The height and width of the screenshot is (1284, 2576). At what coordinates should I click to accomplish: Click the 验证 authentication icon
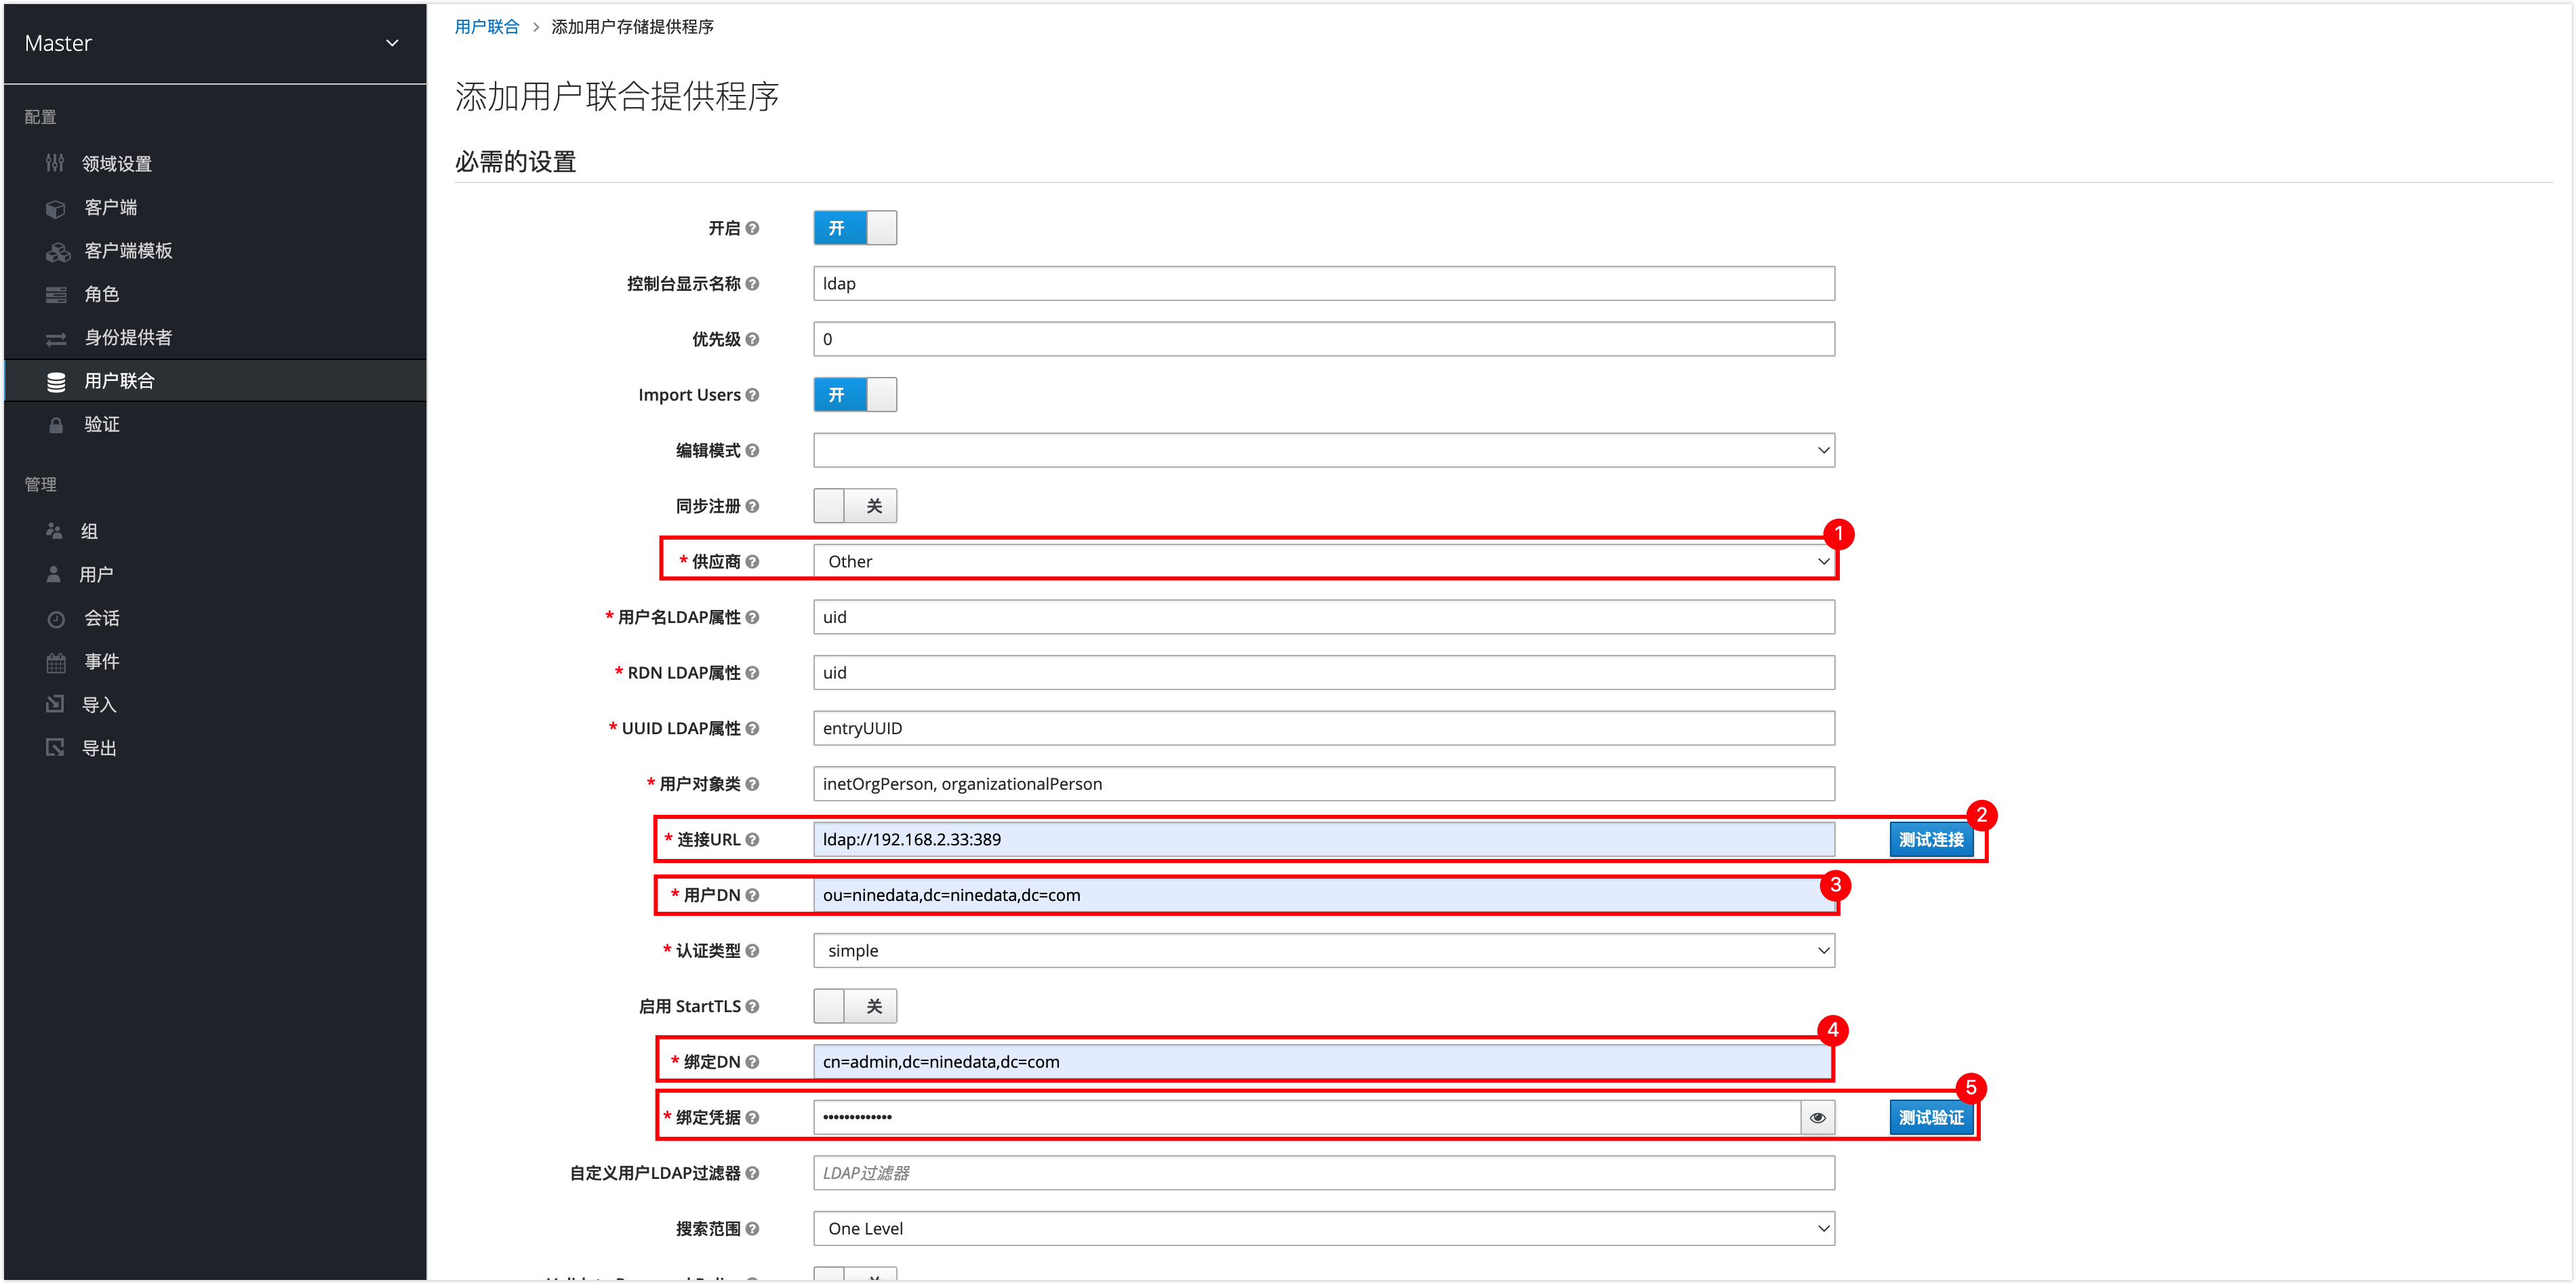coord(56,424)
